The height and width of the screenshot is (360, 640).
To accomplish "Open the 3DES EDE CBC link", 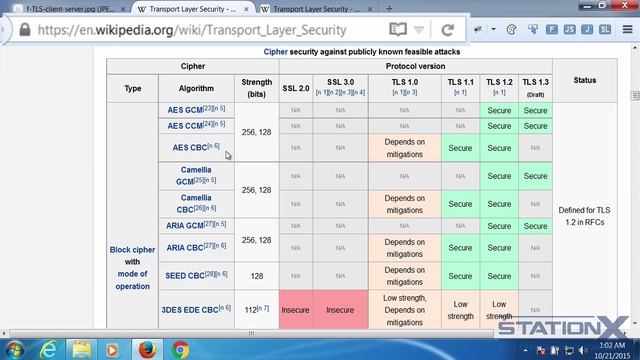I will click(x=190, y=310).
